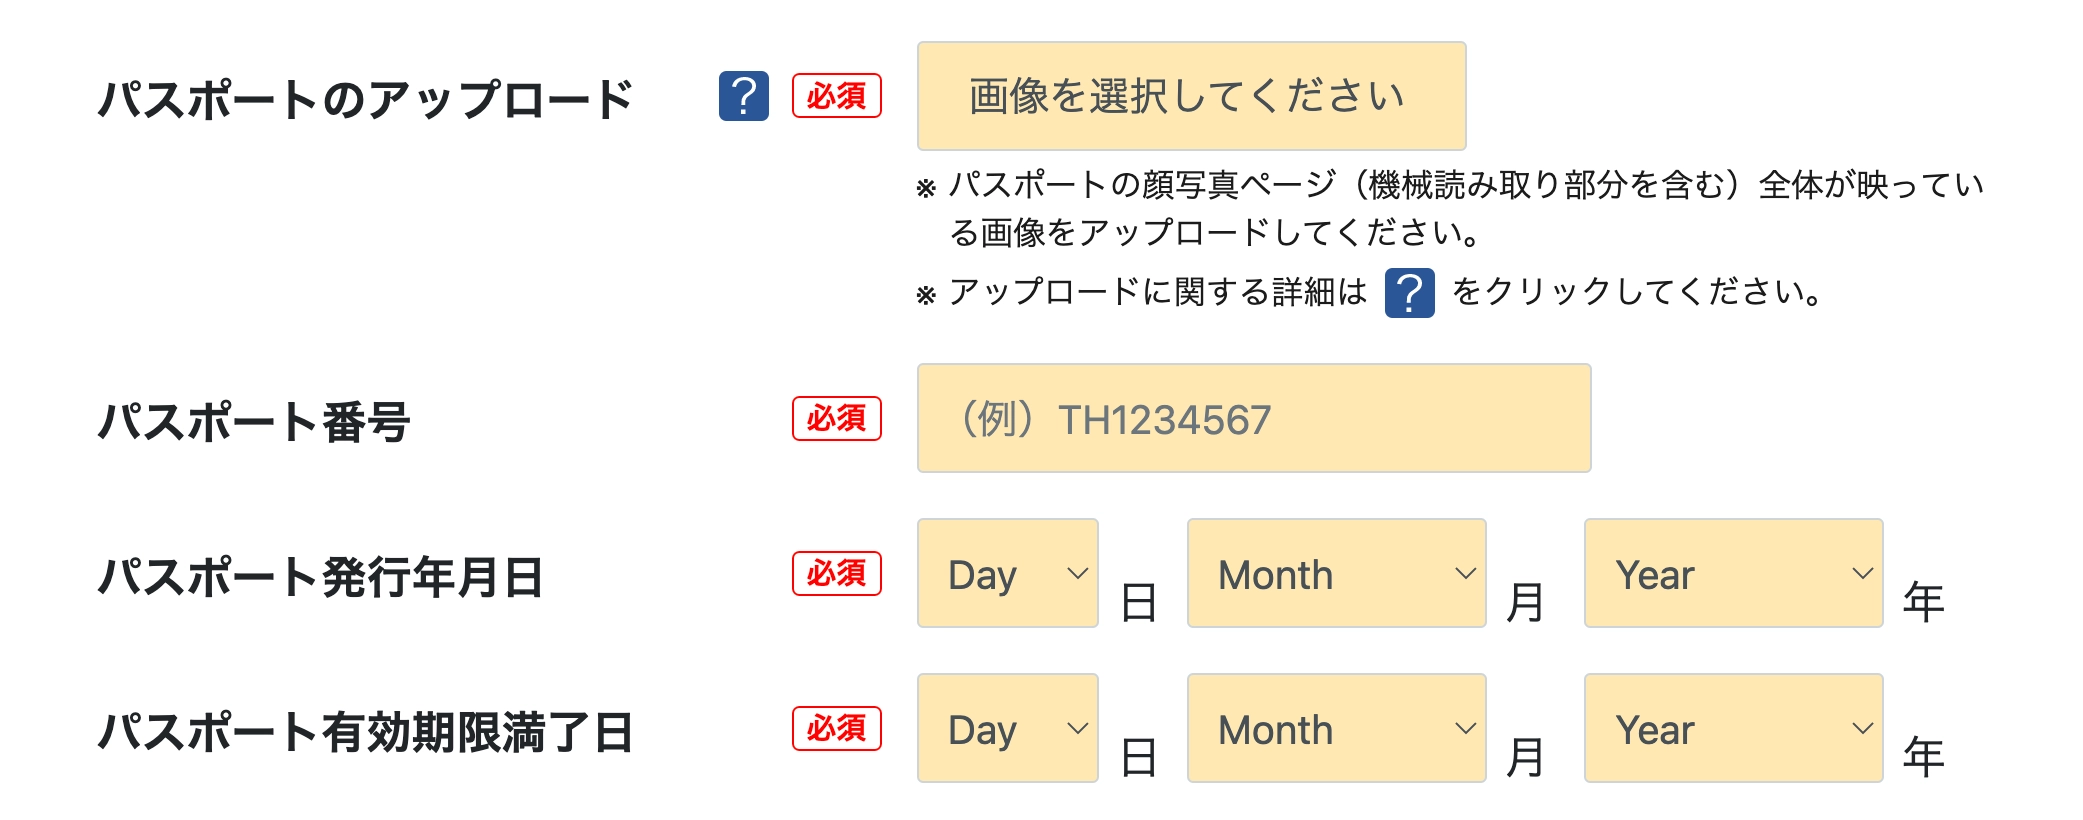Open the Day dropdown for パスポート発行年月日
2083x820 pixels.
[x=1007, y=573]
